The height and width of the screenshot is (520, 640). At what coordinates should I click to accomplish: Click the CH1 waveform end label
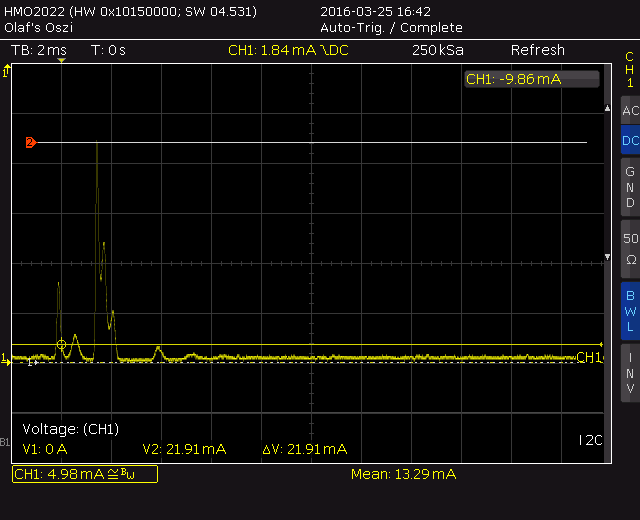(x=589, y=358)
